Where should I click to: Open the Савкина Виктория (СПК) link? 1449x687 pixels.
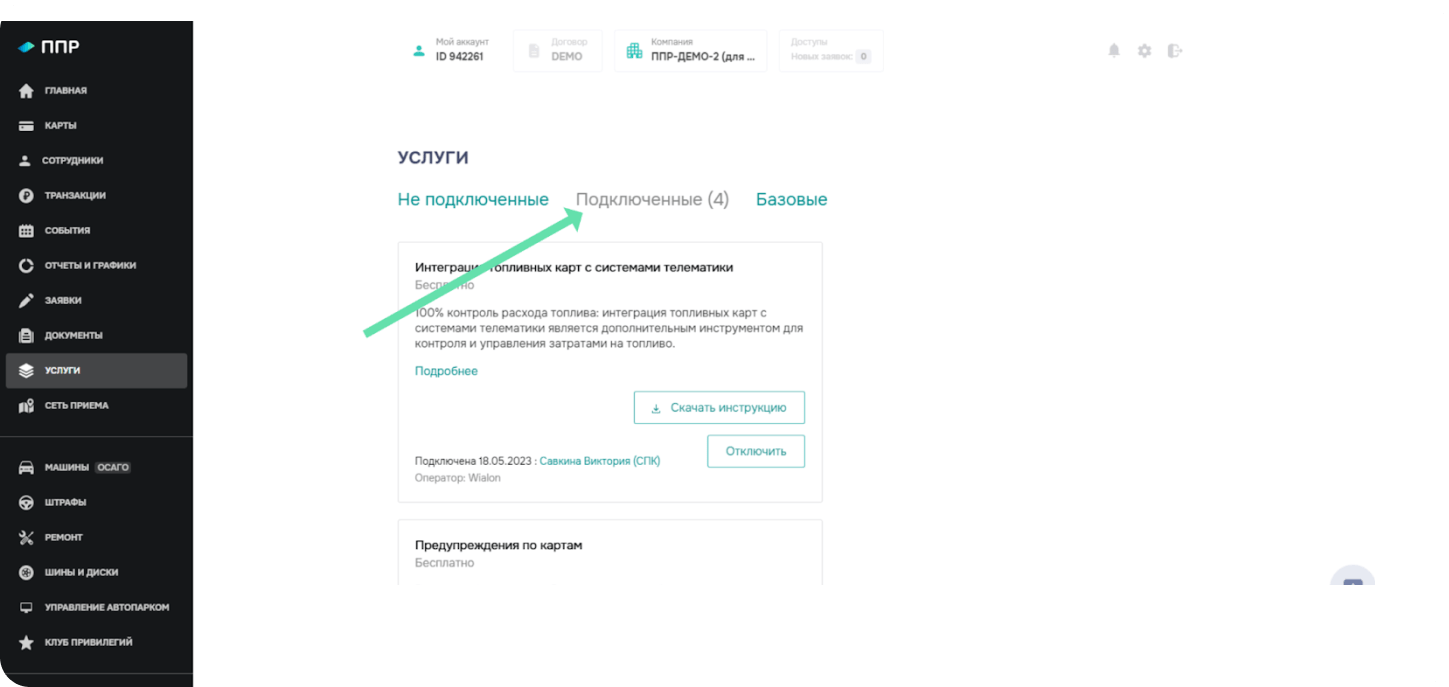600,461
